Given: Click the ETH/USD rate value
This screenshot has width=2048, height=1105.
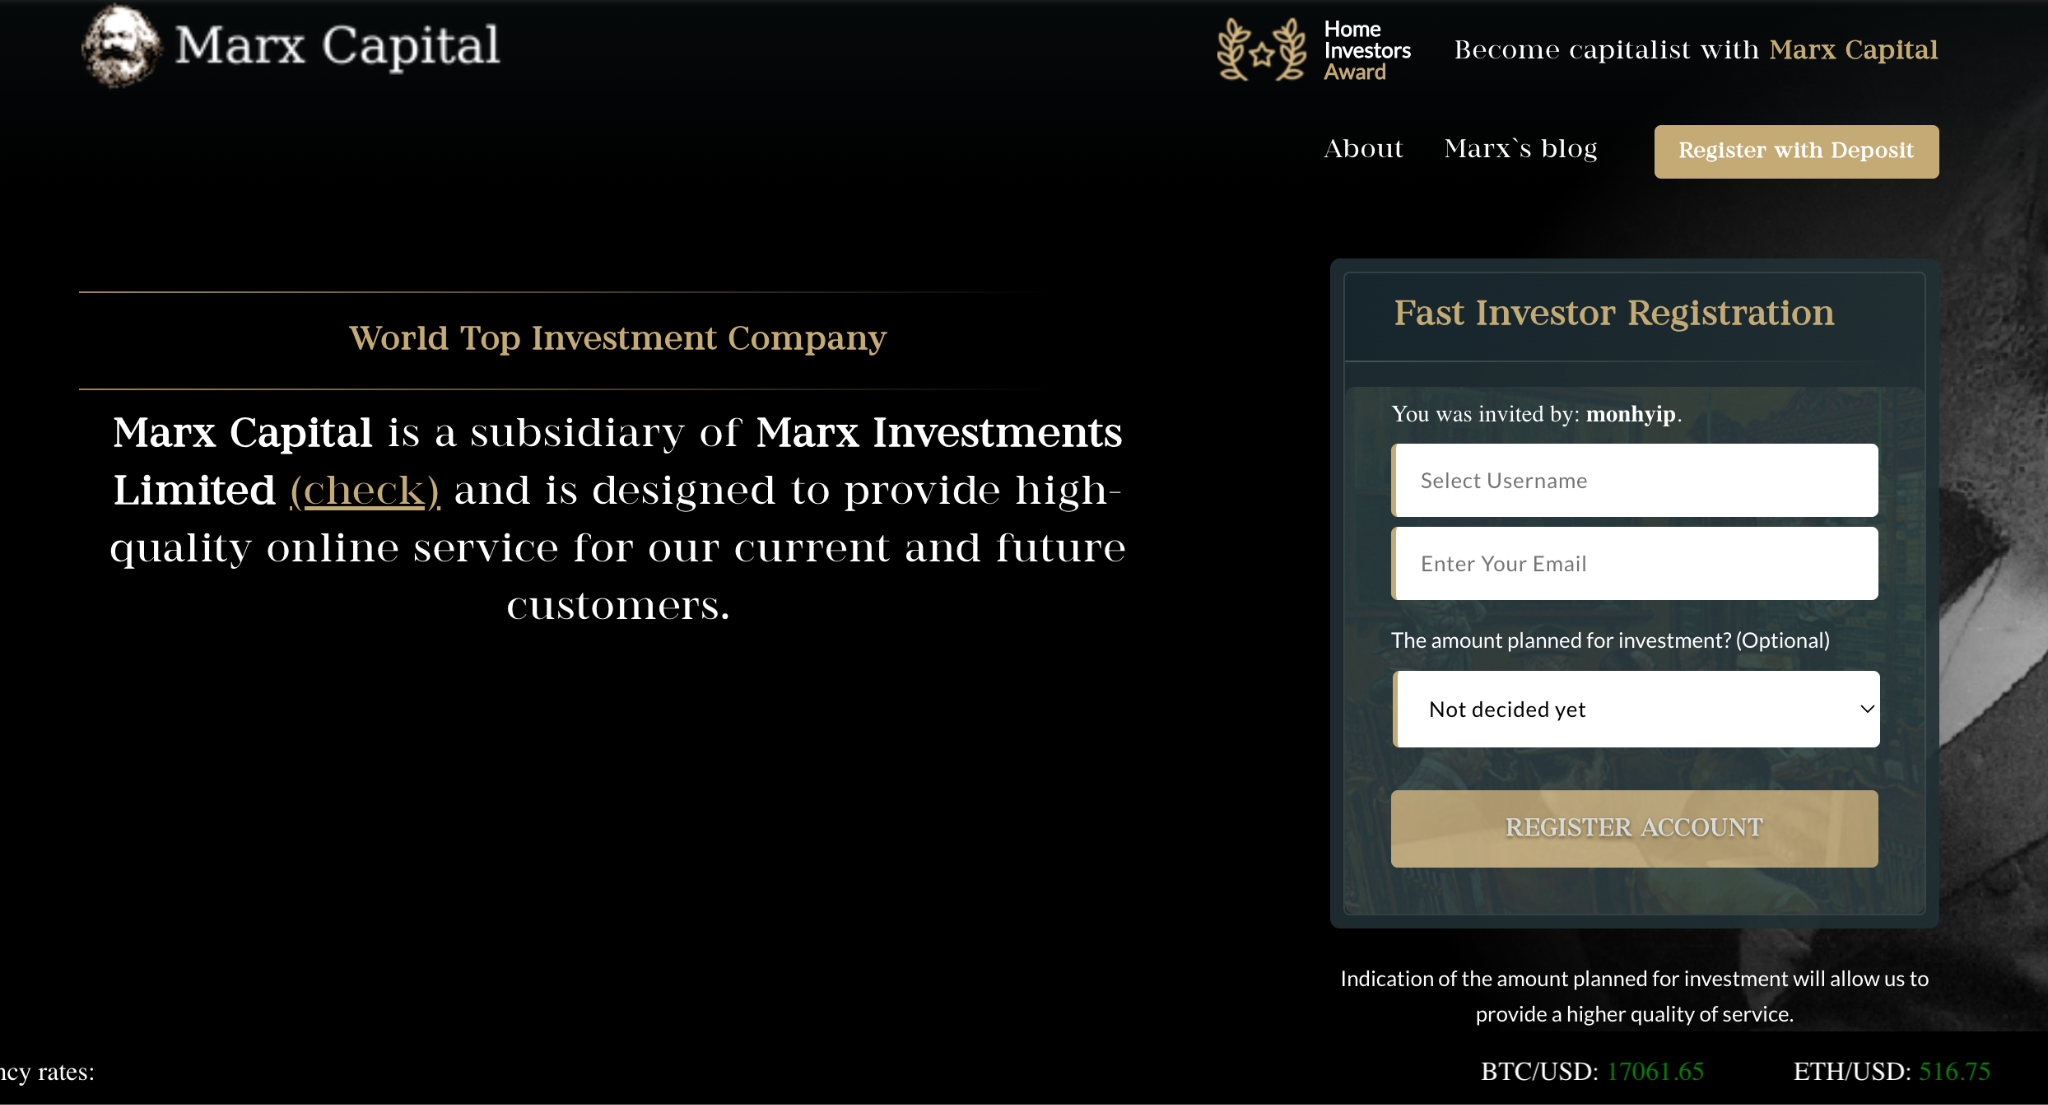Looking at the screenshot, I should point(1954,1072).
